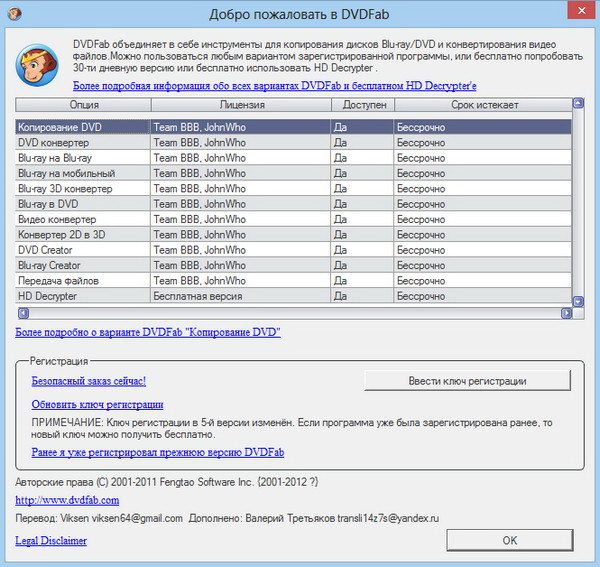Screen dimensions: 600x567
Task: Sort by the Опция column header
Action: 84,104
